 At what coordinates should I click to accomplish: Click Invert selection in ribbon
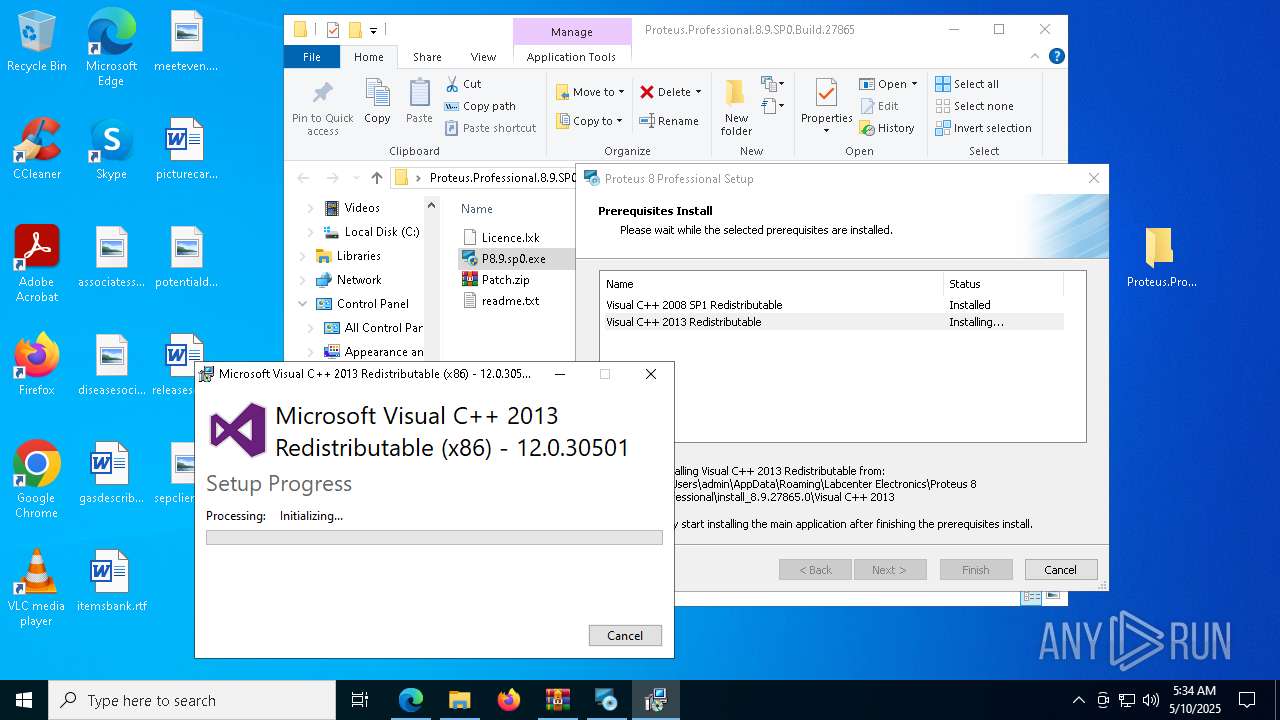click(x=983, y=128)
